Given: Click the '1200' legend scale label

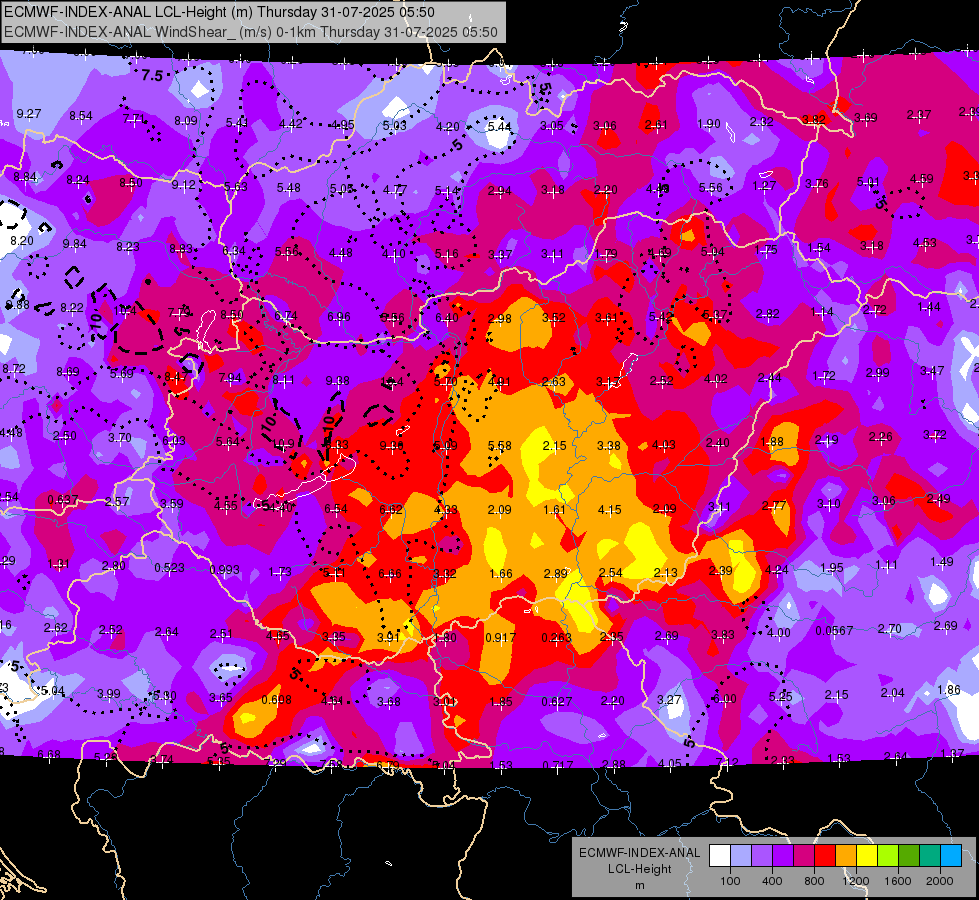Looking at the screenshot, I should 855,881.
